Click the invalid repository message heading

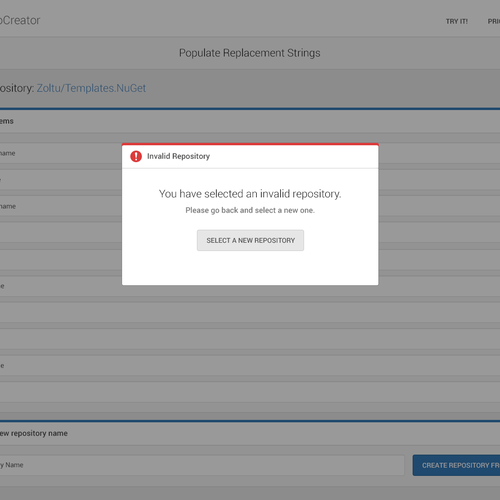pyautogui.click(x=250, y=194)
